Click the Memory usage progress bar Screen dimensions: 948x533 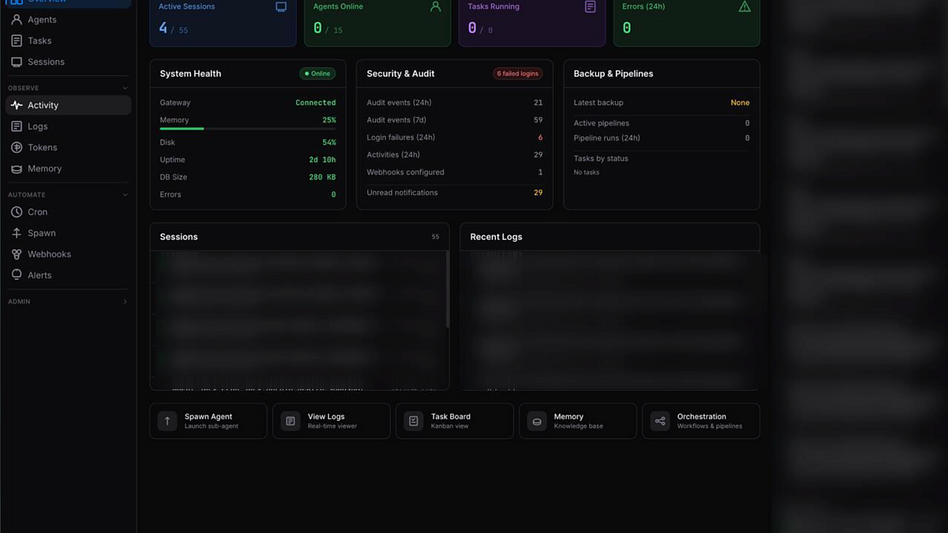click(248, 129)
